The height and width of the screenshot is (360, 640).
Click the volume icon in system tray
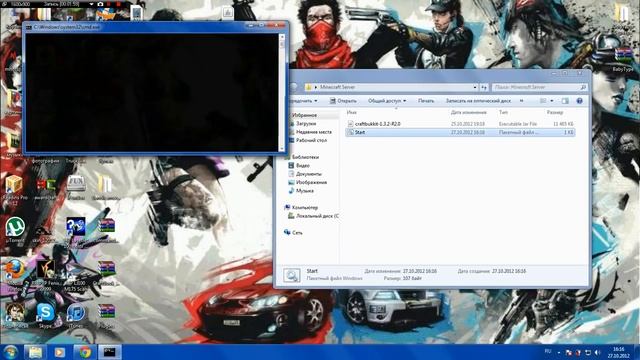(x=598, y=352)
